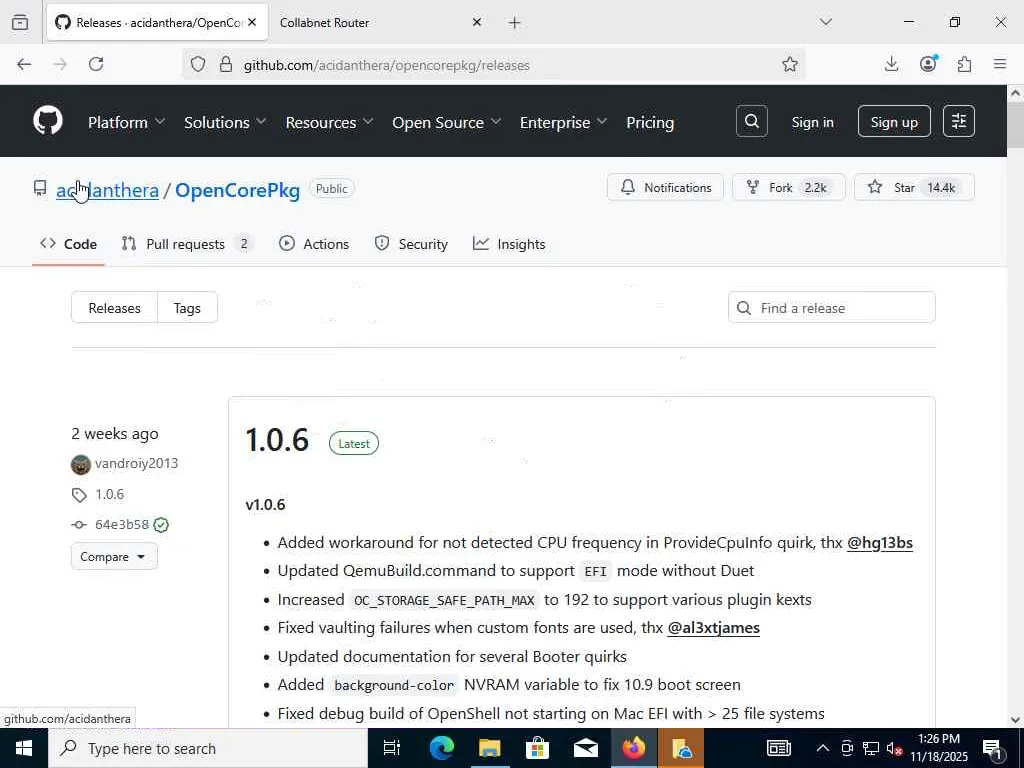1024x768 pixels.
Task: Open the Actions tab
Action: point(314,244)
